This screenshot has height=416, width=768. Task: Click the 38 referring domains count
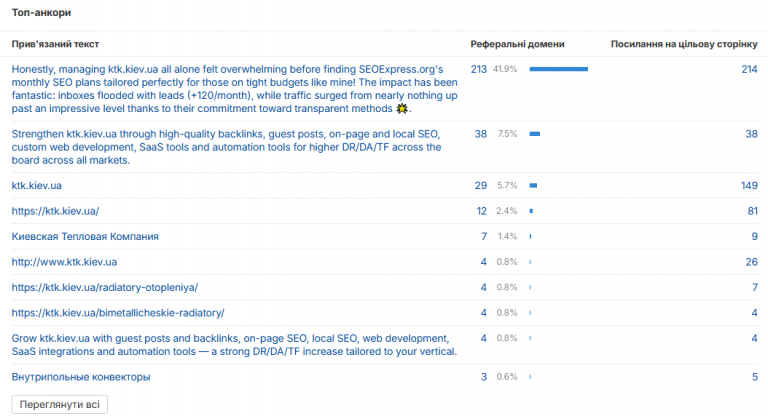(x=480, y=134)
